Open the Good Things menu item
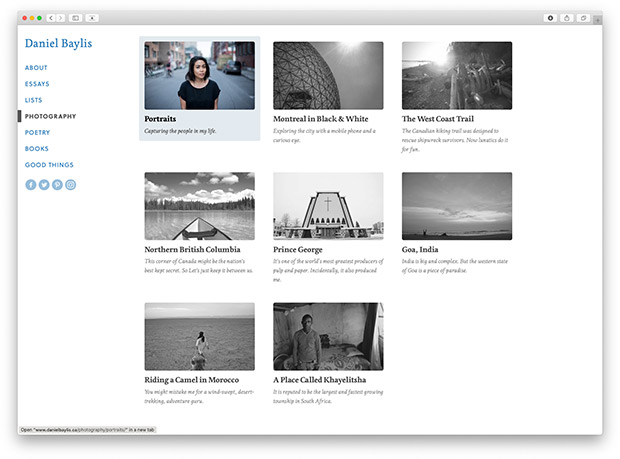Viewport: 620px width, 459px height. (49, 164)
